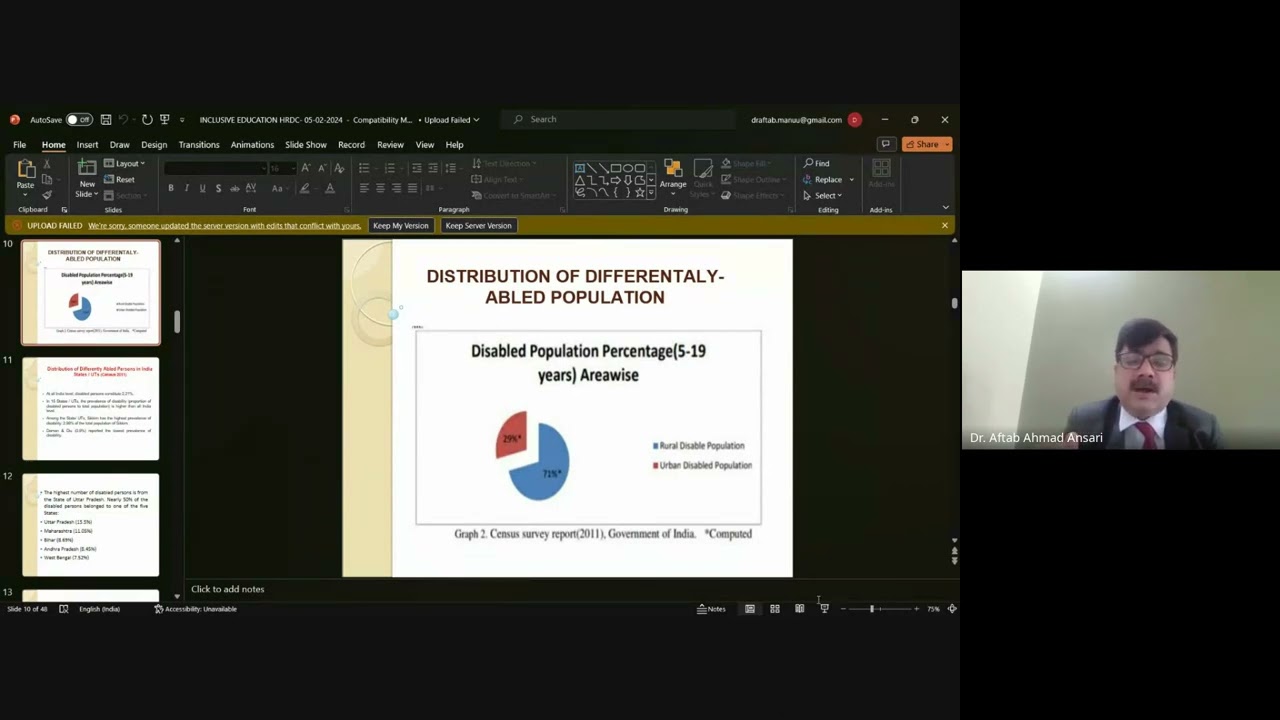Toggle Align Left paragraph alignment

(x=364, y=188)
